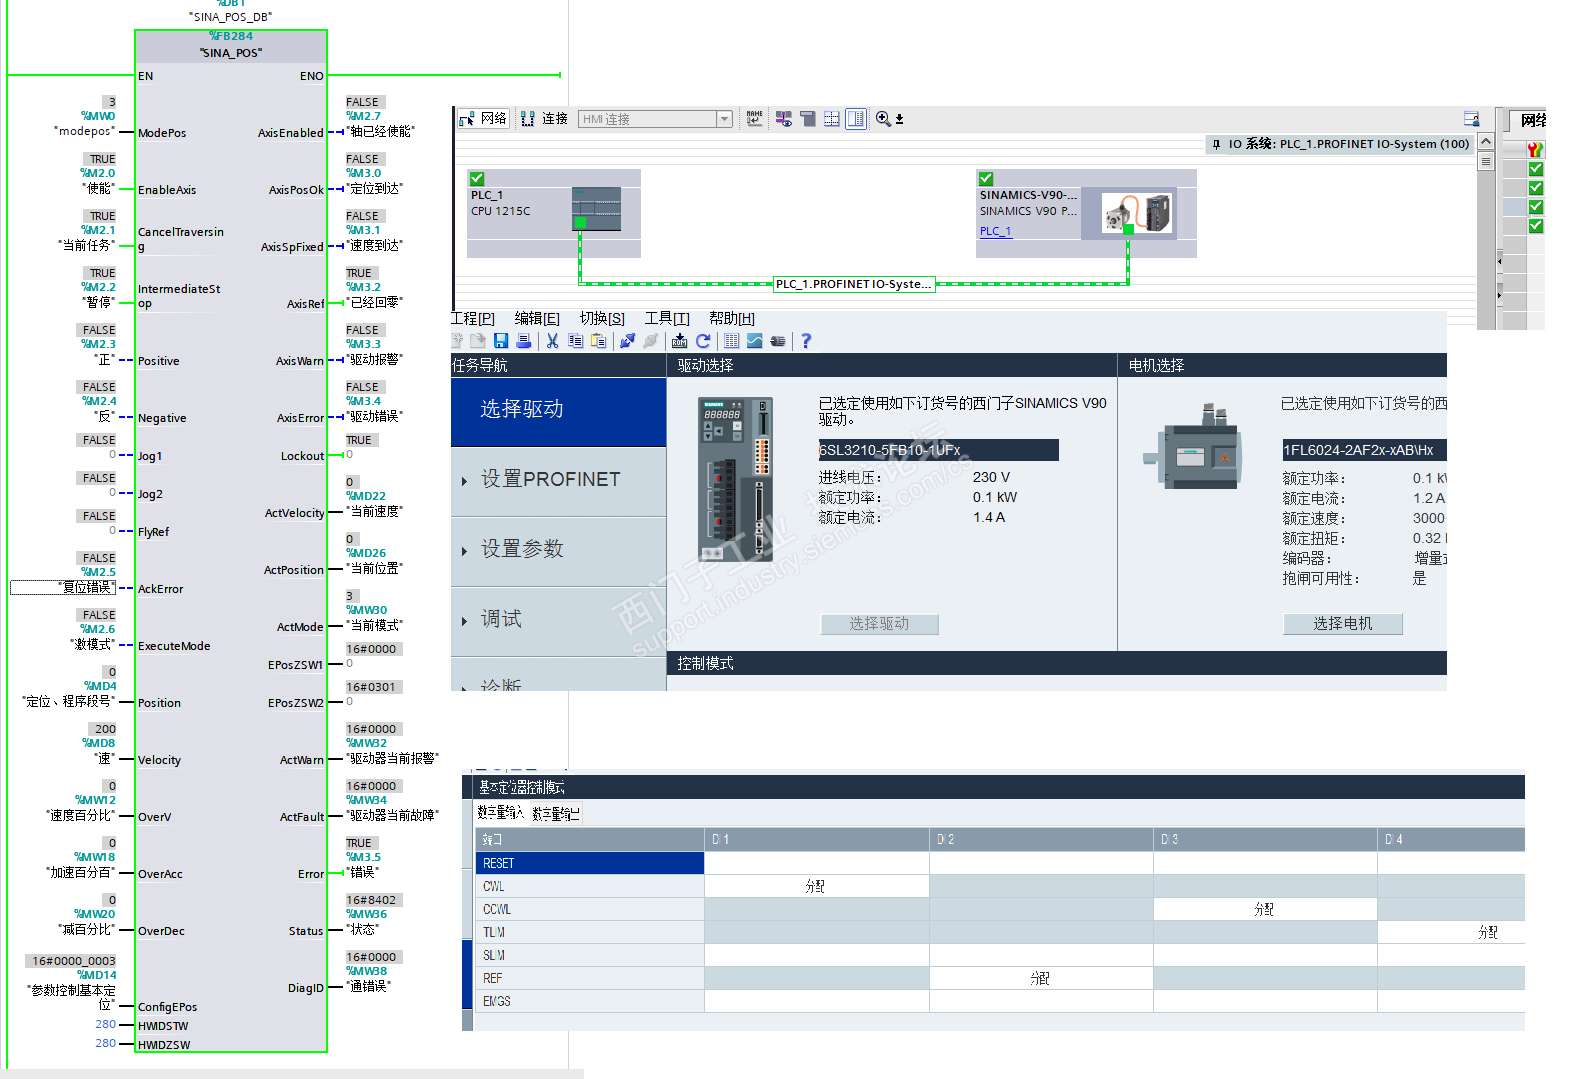Screen dimensions: 1584x1079
Task: Click the motor order number 1FL6024-2AF2x field
Action: point(1364,450)
